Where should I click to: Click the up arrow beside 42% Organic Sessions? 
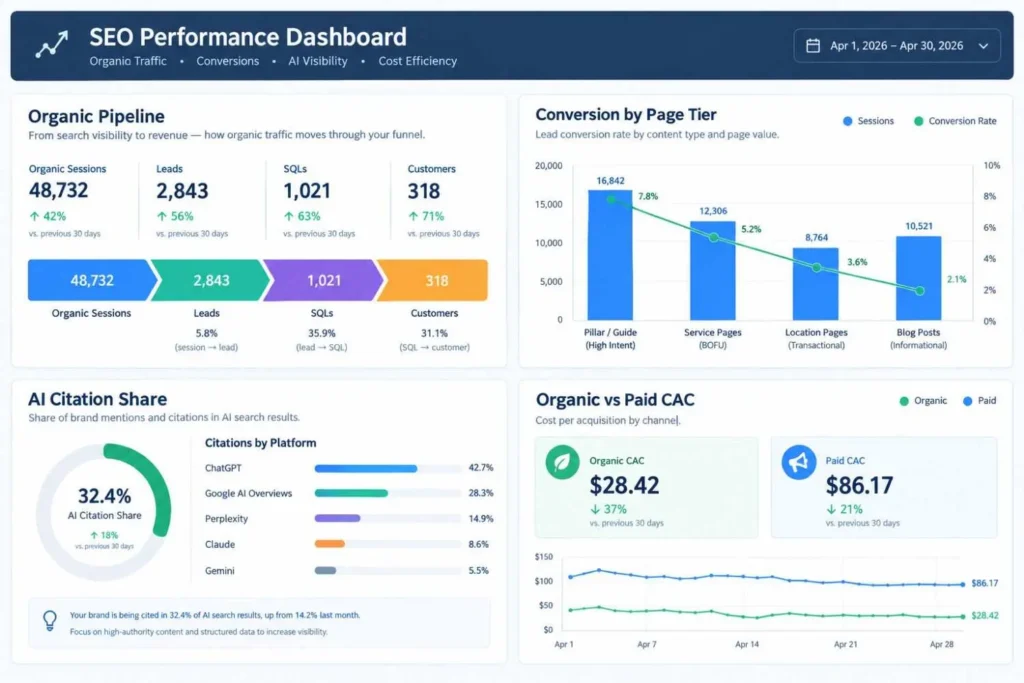[34, 216]
